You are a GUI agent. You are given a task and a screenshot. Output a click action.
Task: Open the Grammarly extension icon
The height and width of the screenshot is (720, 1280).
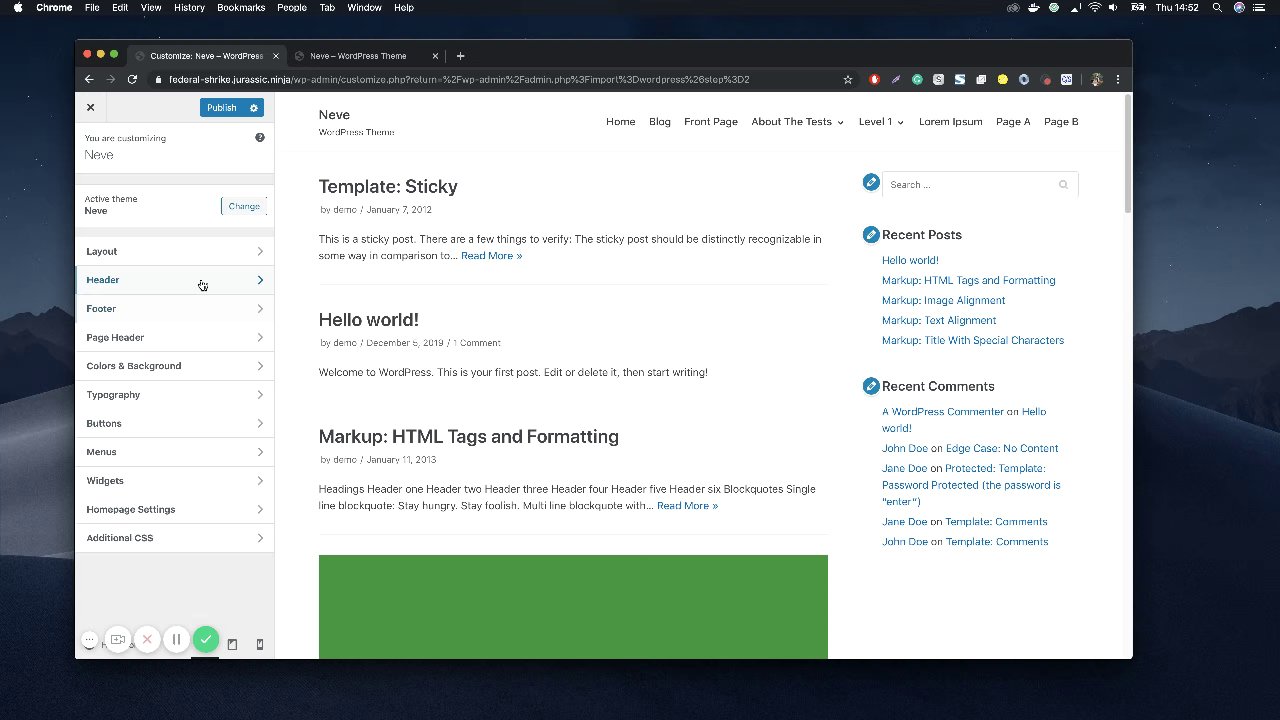[917, 79]
